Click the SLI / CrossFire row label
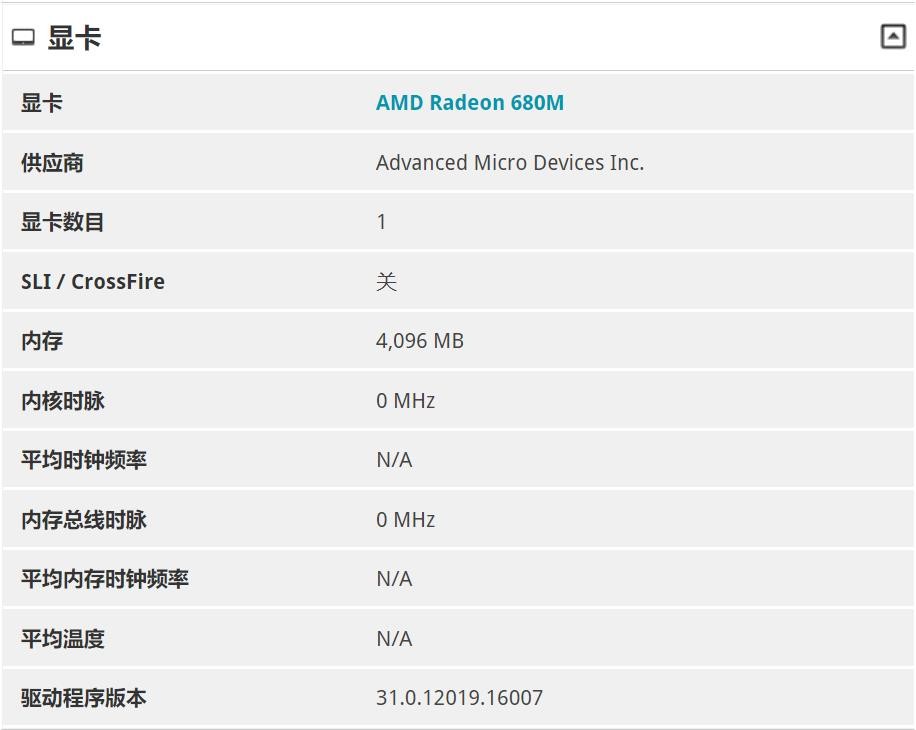916x730 pixels. tap(93, 282)
